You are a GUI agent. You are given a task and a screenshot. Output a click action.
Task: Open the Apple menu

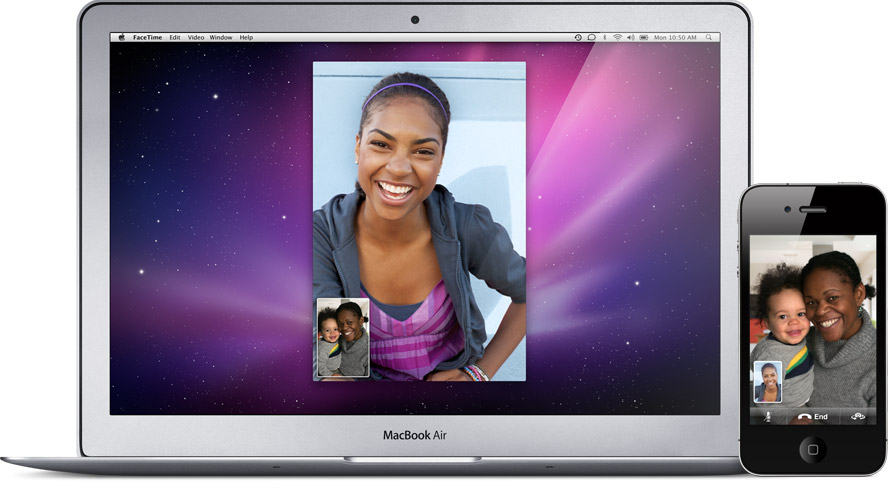tap(122, 37)
